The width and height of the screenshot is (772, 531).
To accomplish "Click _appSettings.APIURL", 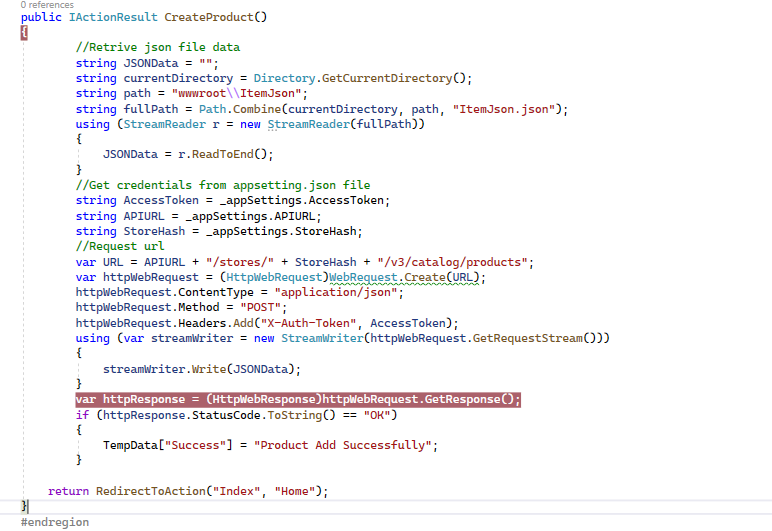I will (250, 216).
